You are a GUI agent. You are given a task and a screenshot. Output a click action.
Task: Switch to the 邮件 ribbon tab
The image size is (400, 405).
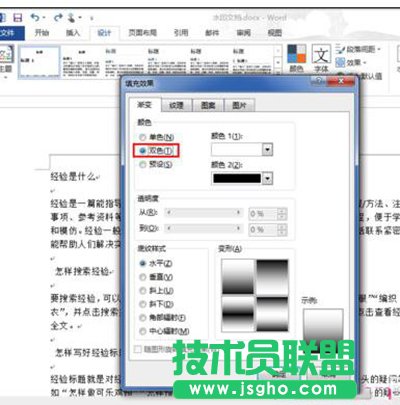pyautogui.click(x=212, y=33)
